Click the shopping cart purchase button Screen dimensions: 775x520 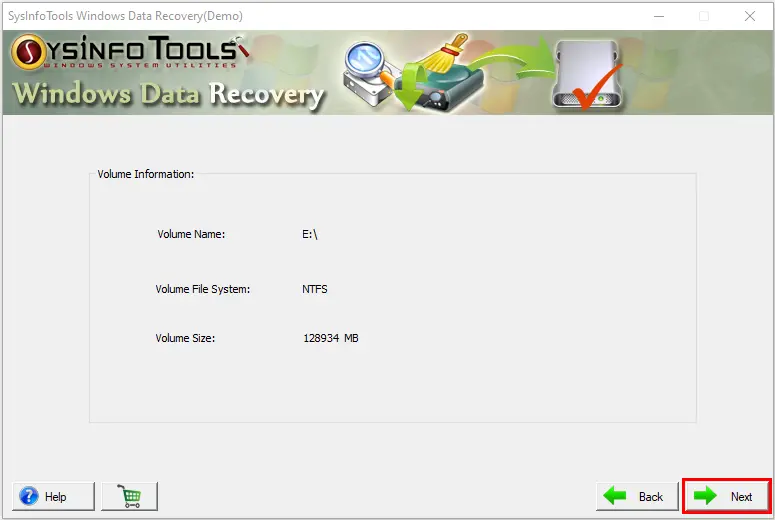point(129,496)
